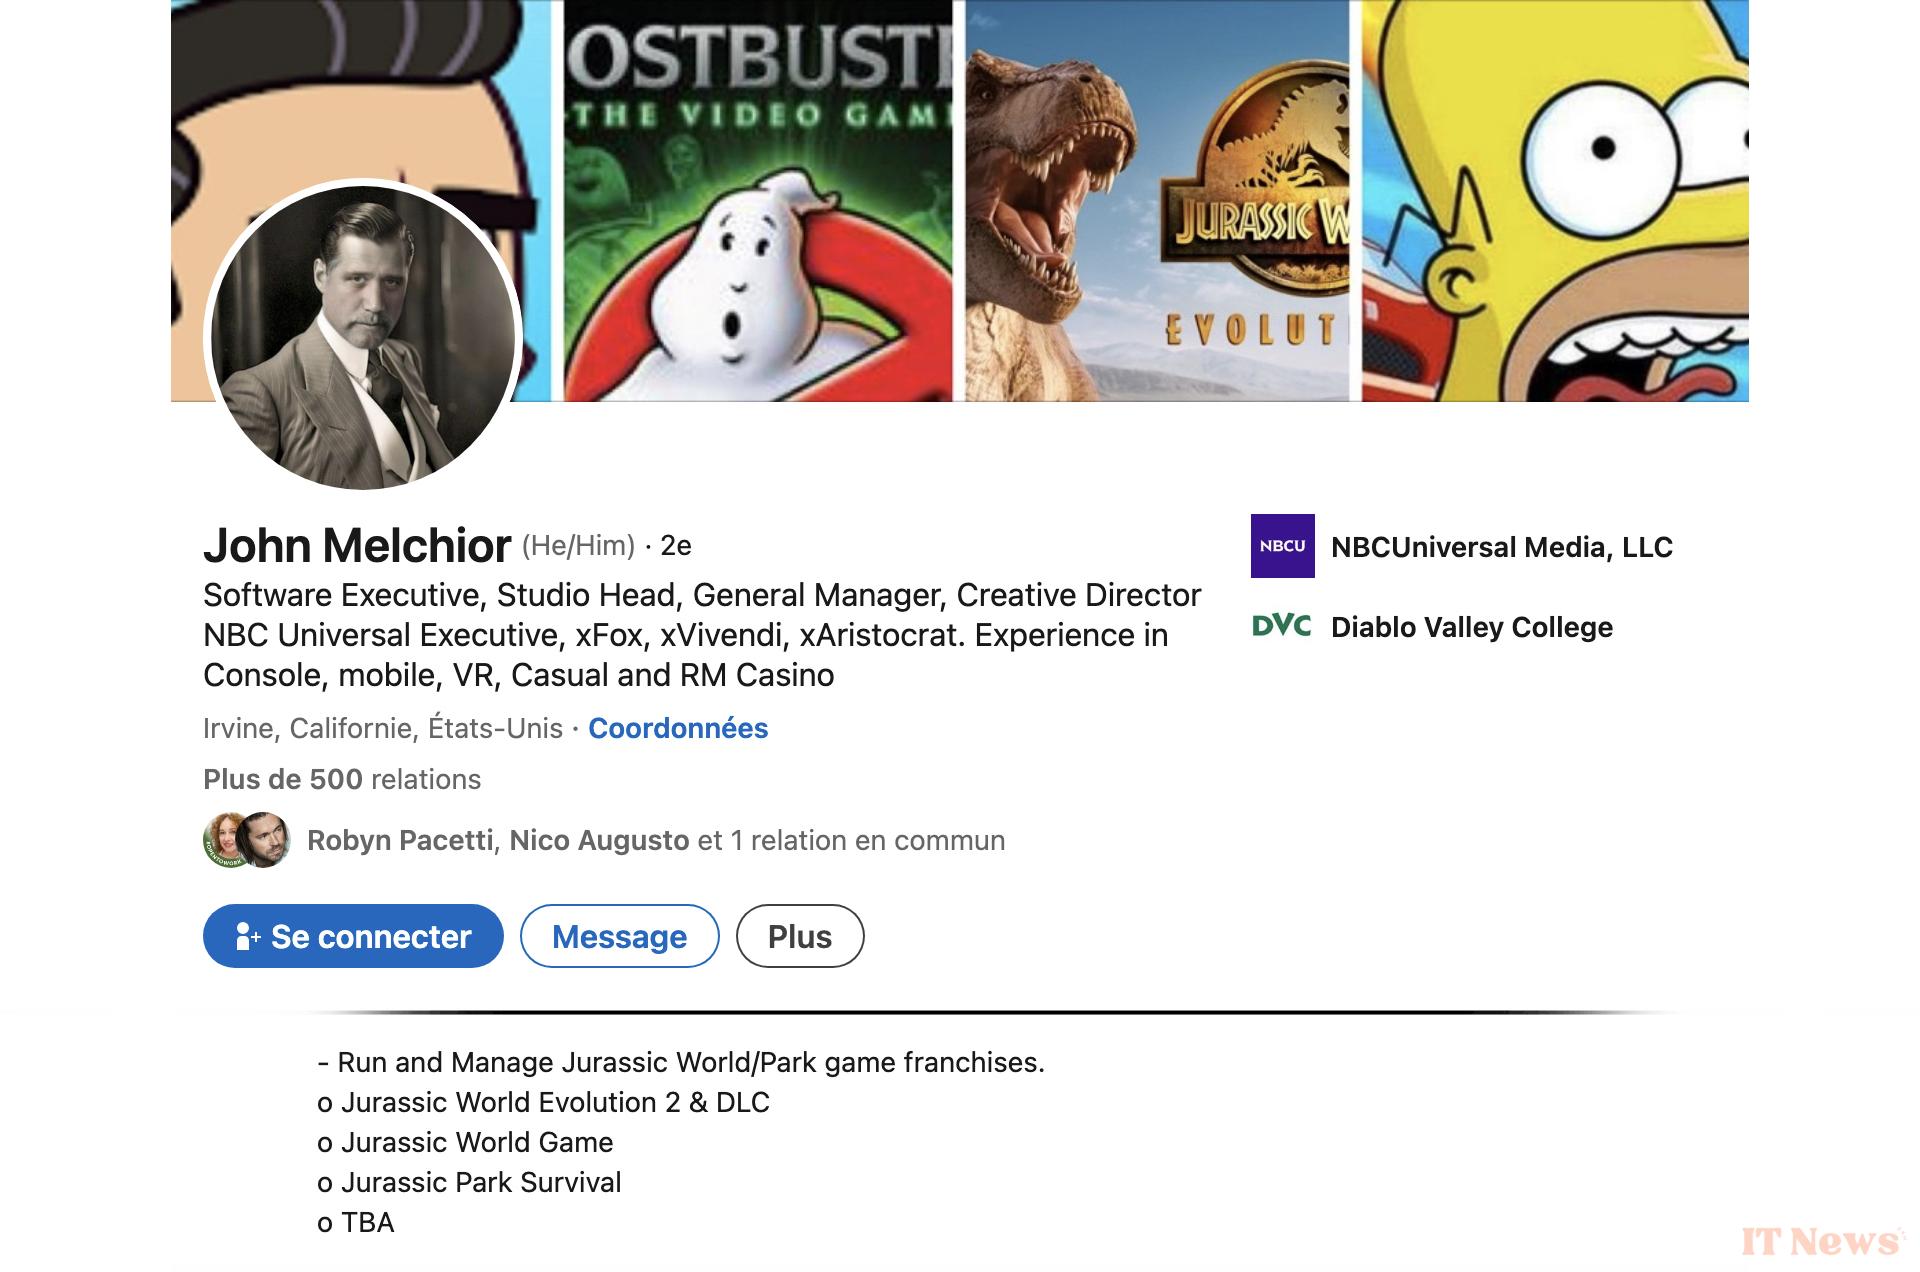View the Plus de 500 relations link
1920x1272 pixels.
342,779
